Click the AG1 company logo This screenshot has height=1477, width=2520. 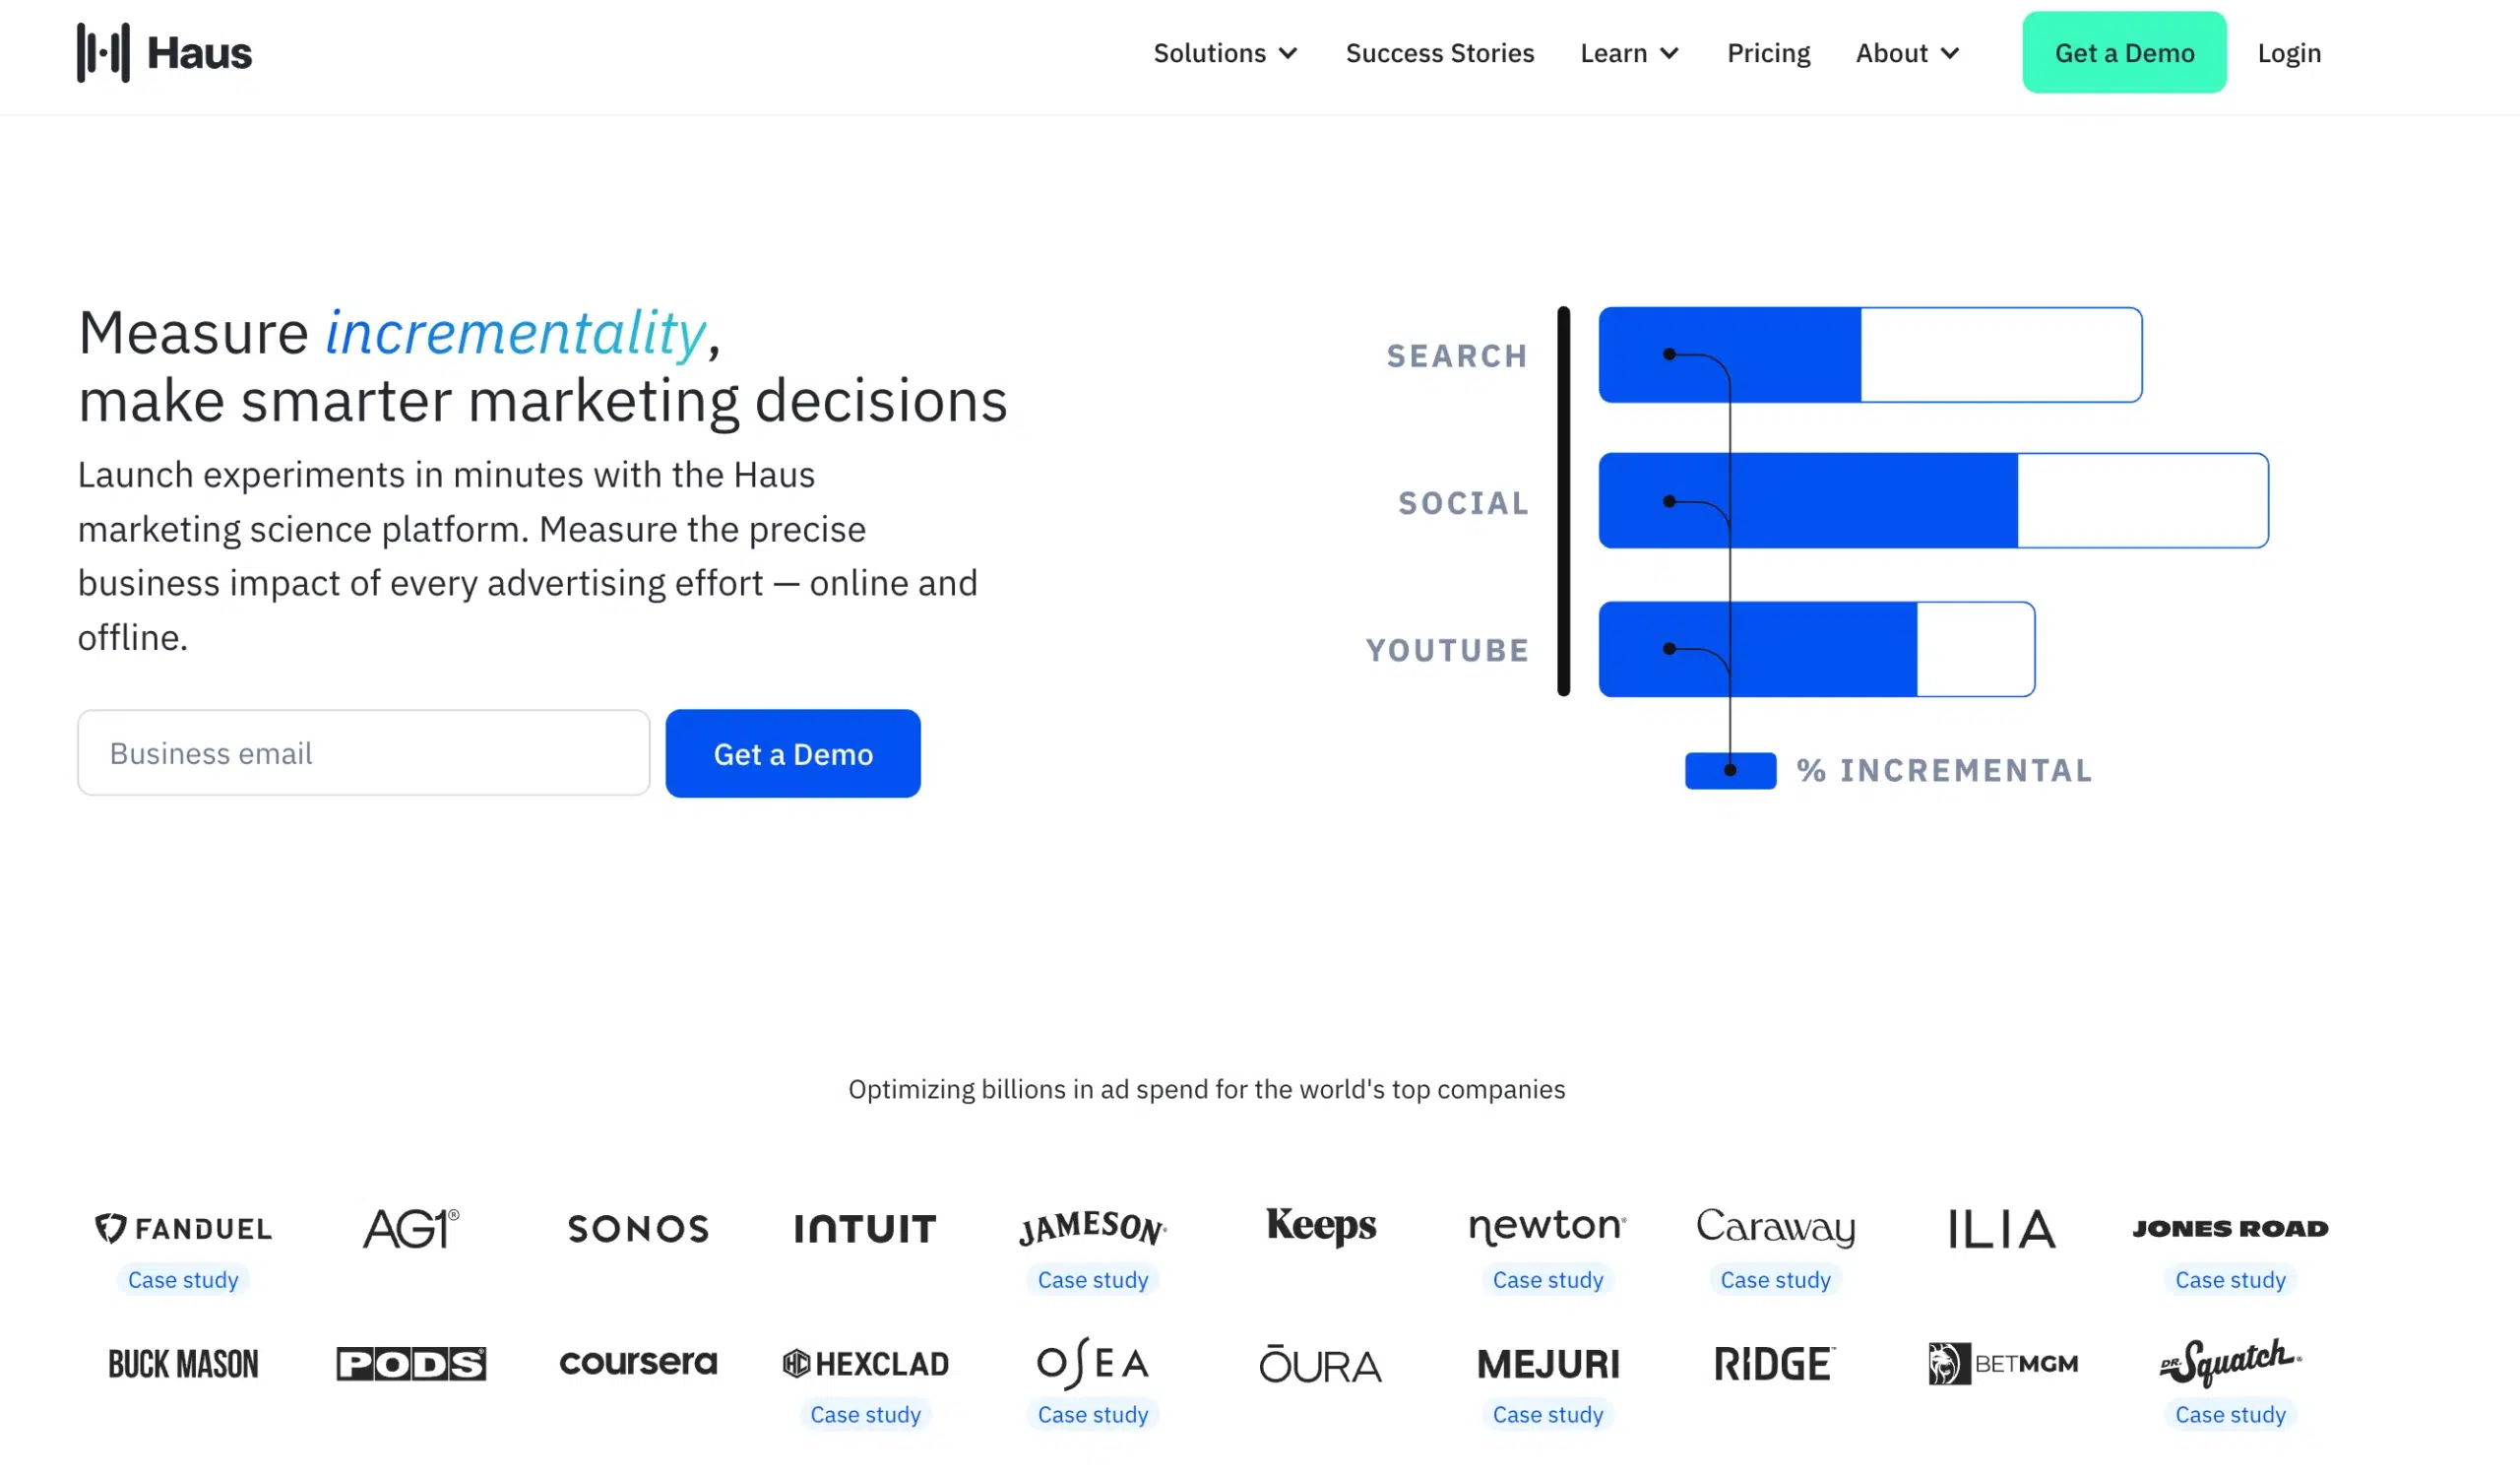410,1228
